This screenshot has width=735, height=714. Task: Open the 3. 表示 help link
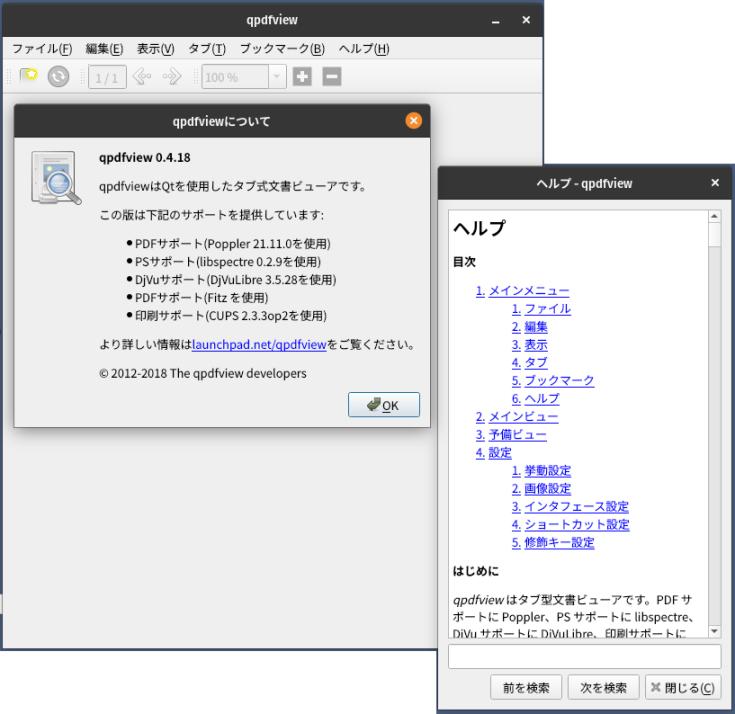click(529, 345)
